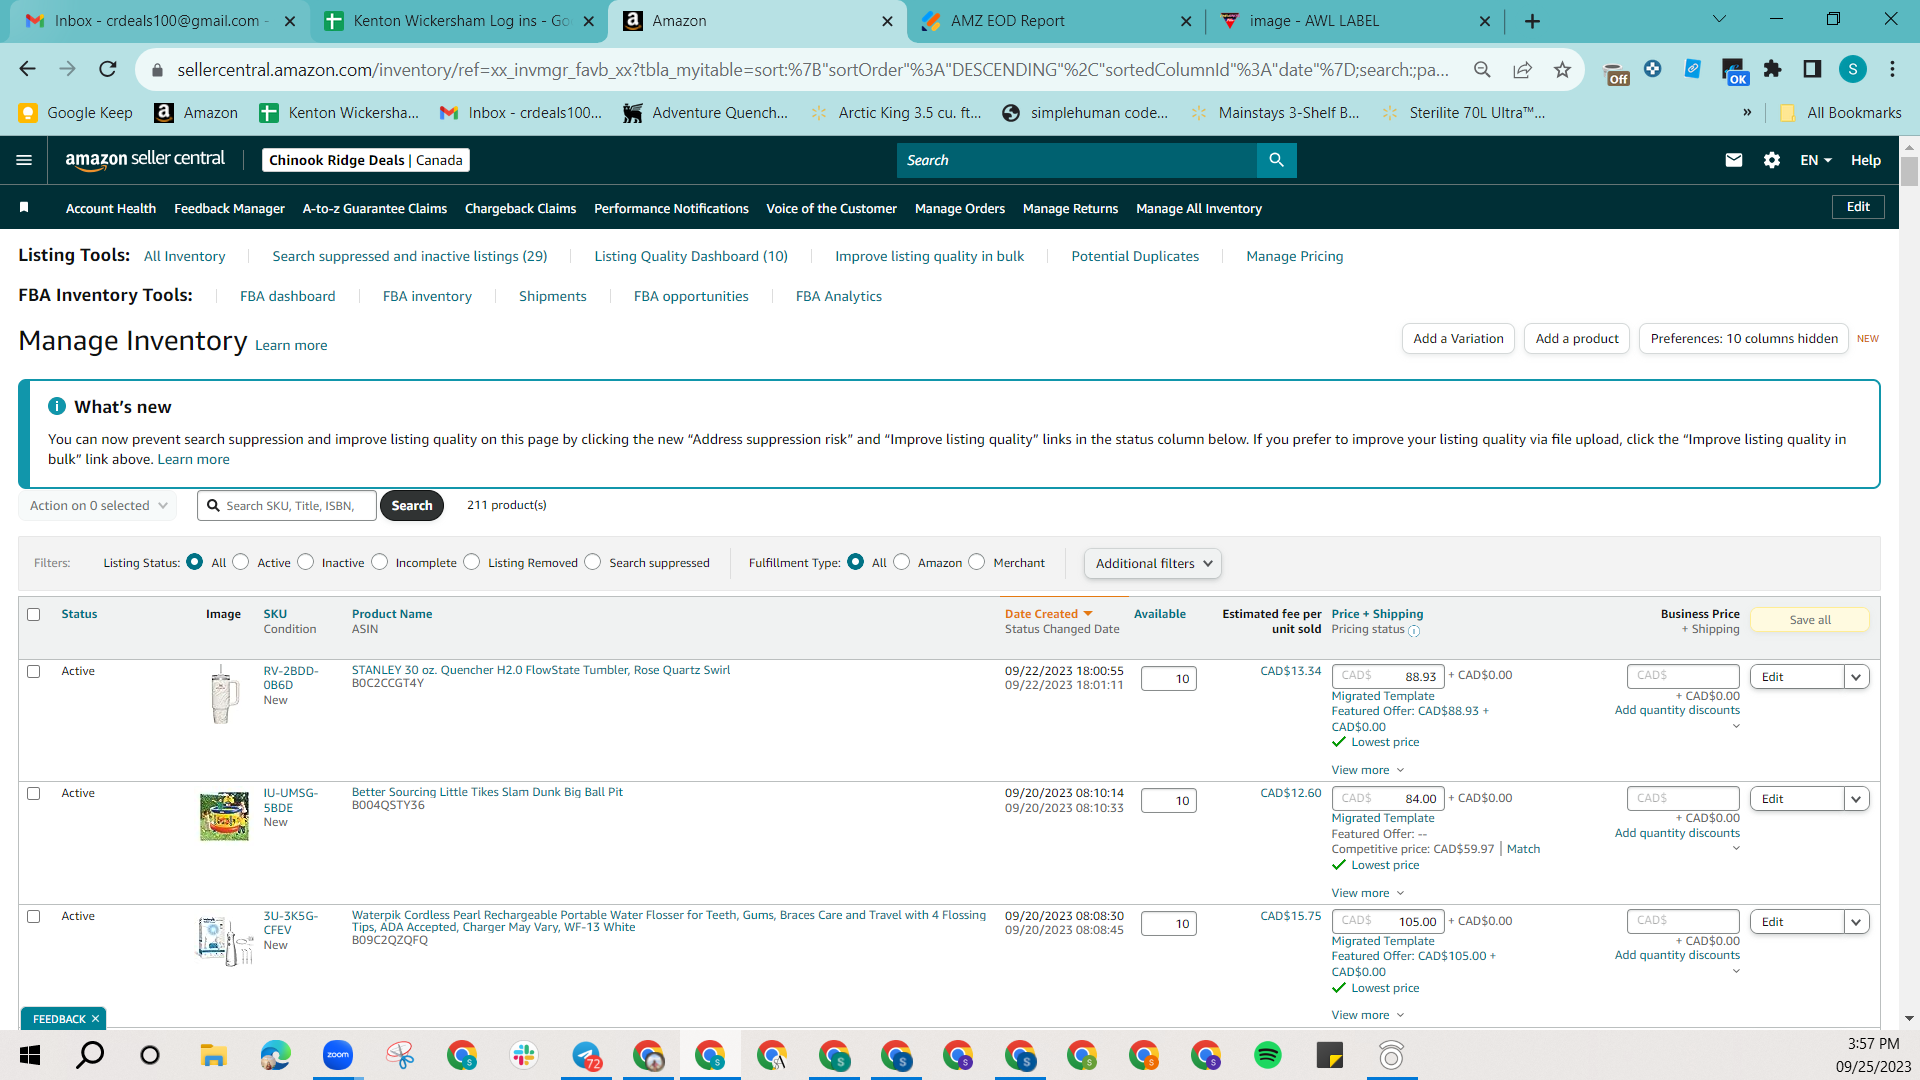Open the EN language dropdown
This screenshot has height=1080, width=1920.
pos(1816,160)
